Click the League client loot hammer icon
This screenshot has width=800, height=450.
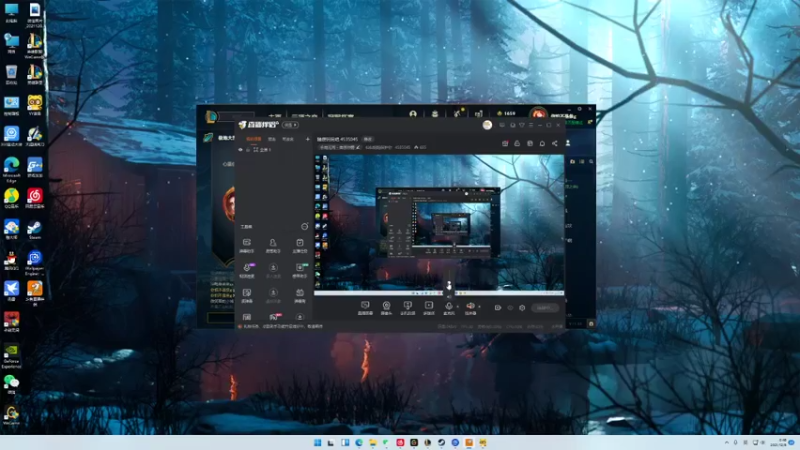457,114
